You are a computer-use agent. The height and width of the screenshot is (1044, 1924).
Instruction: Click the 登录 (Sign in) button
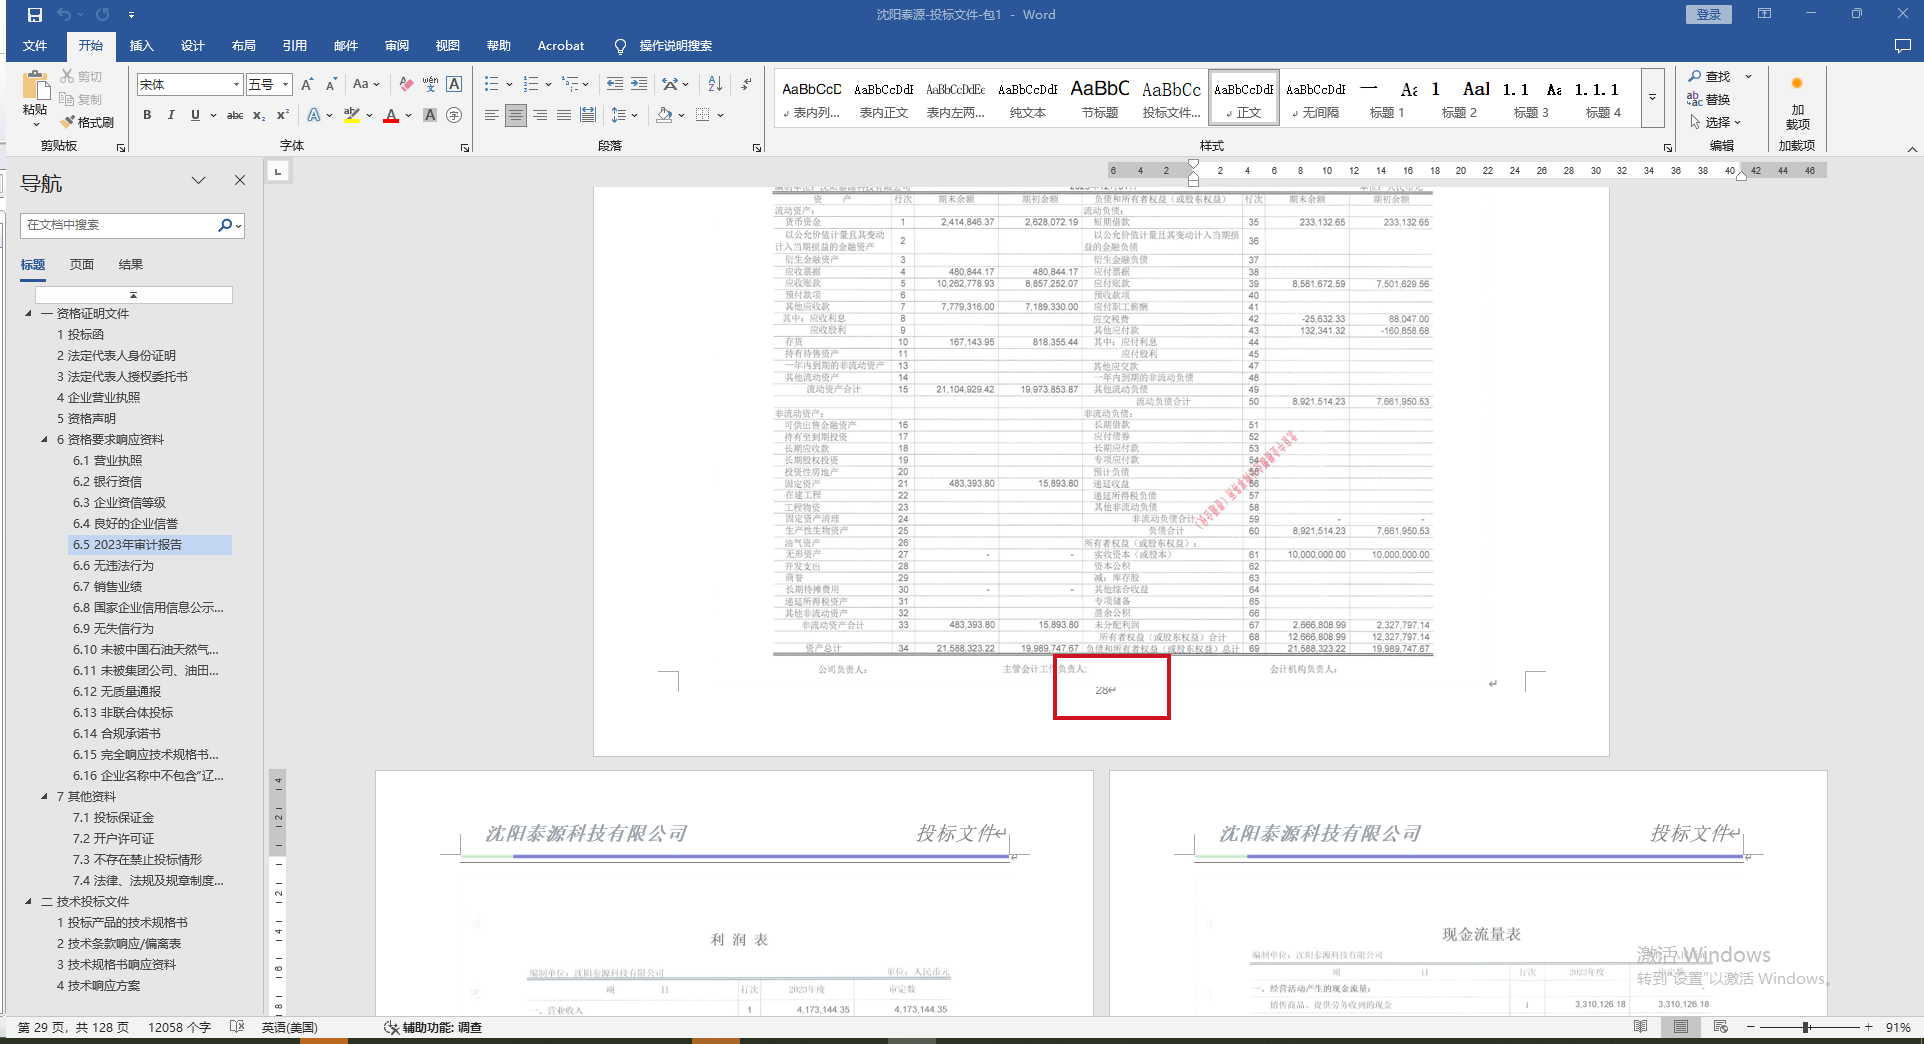coord(1709,15)
